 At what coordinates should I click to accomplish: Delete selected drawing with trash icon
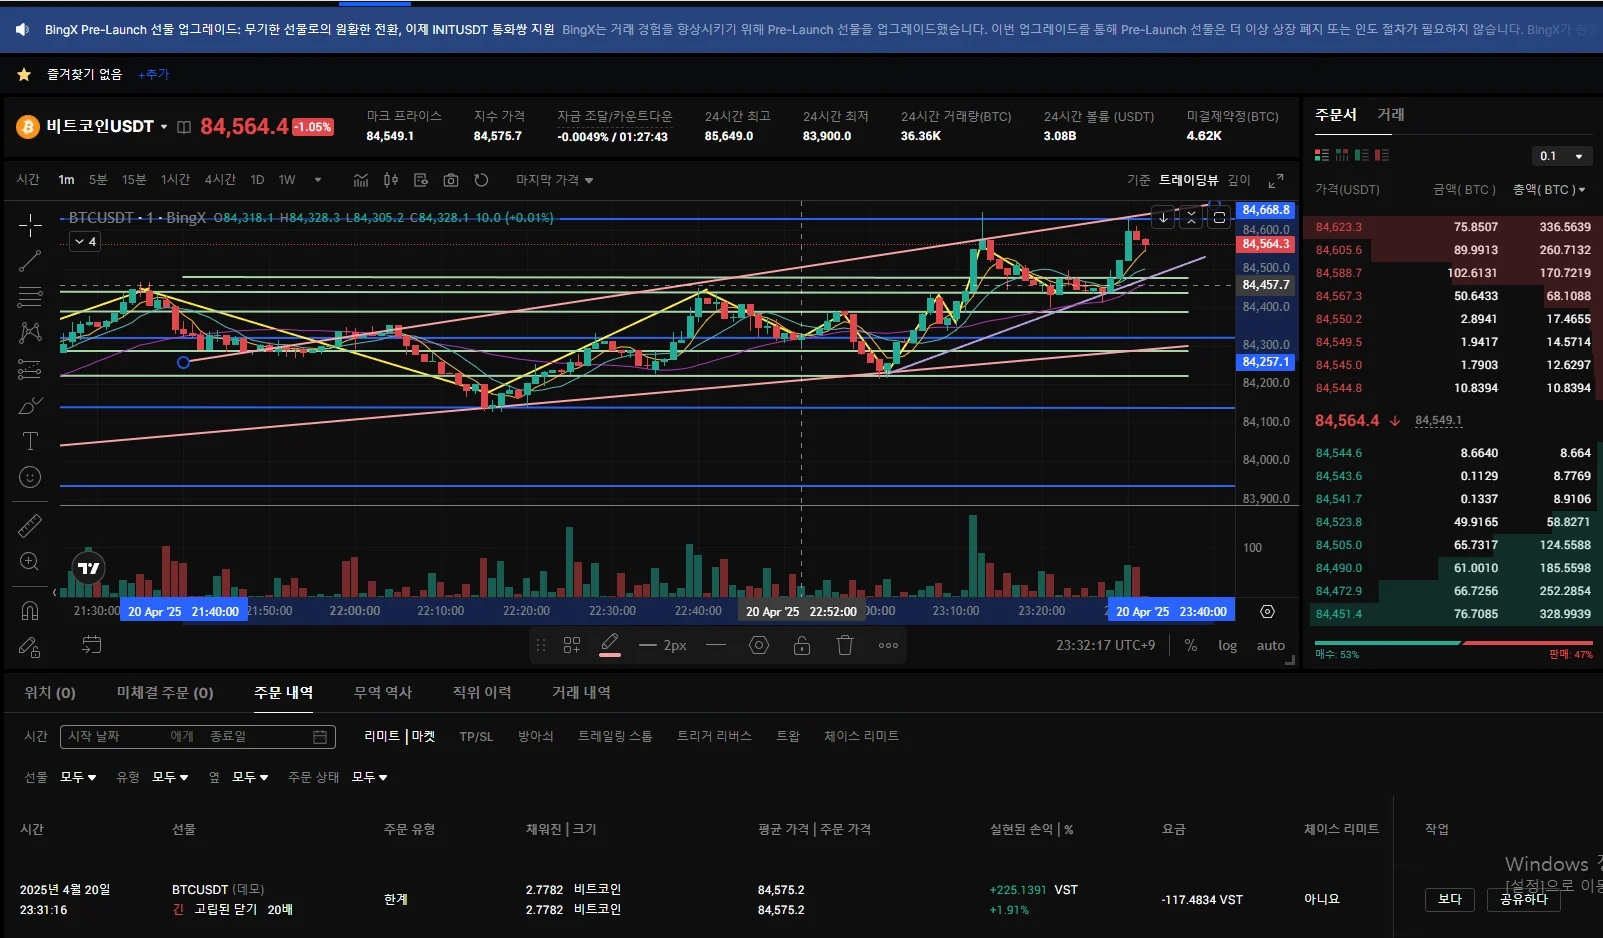(845, 645)
